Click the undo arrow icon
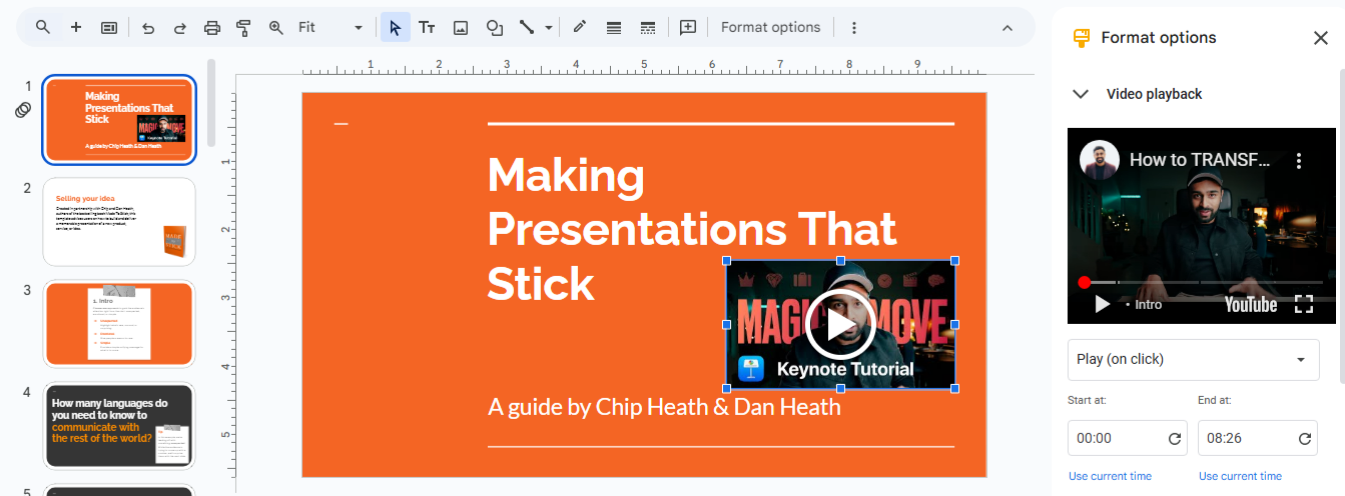1345x496 pixels. click(x=148, y=28)
